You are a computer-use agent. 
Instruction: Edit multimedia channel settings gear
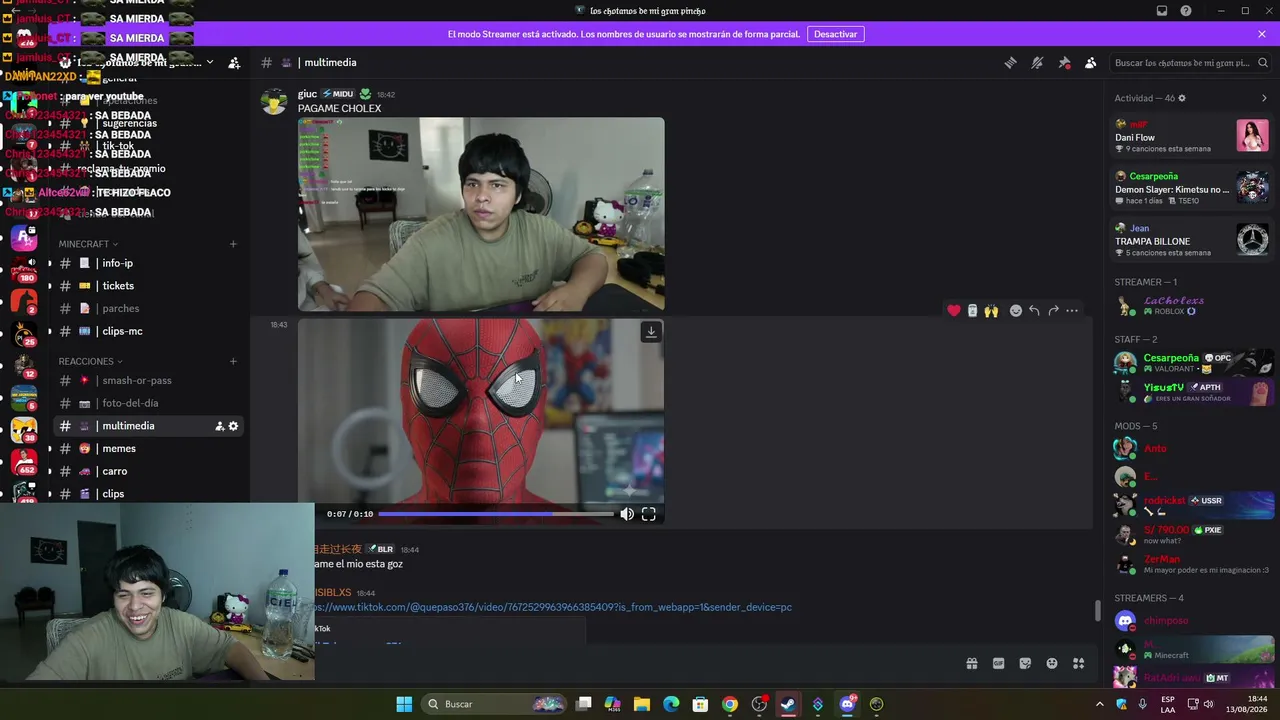[233, 426]
